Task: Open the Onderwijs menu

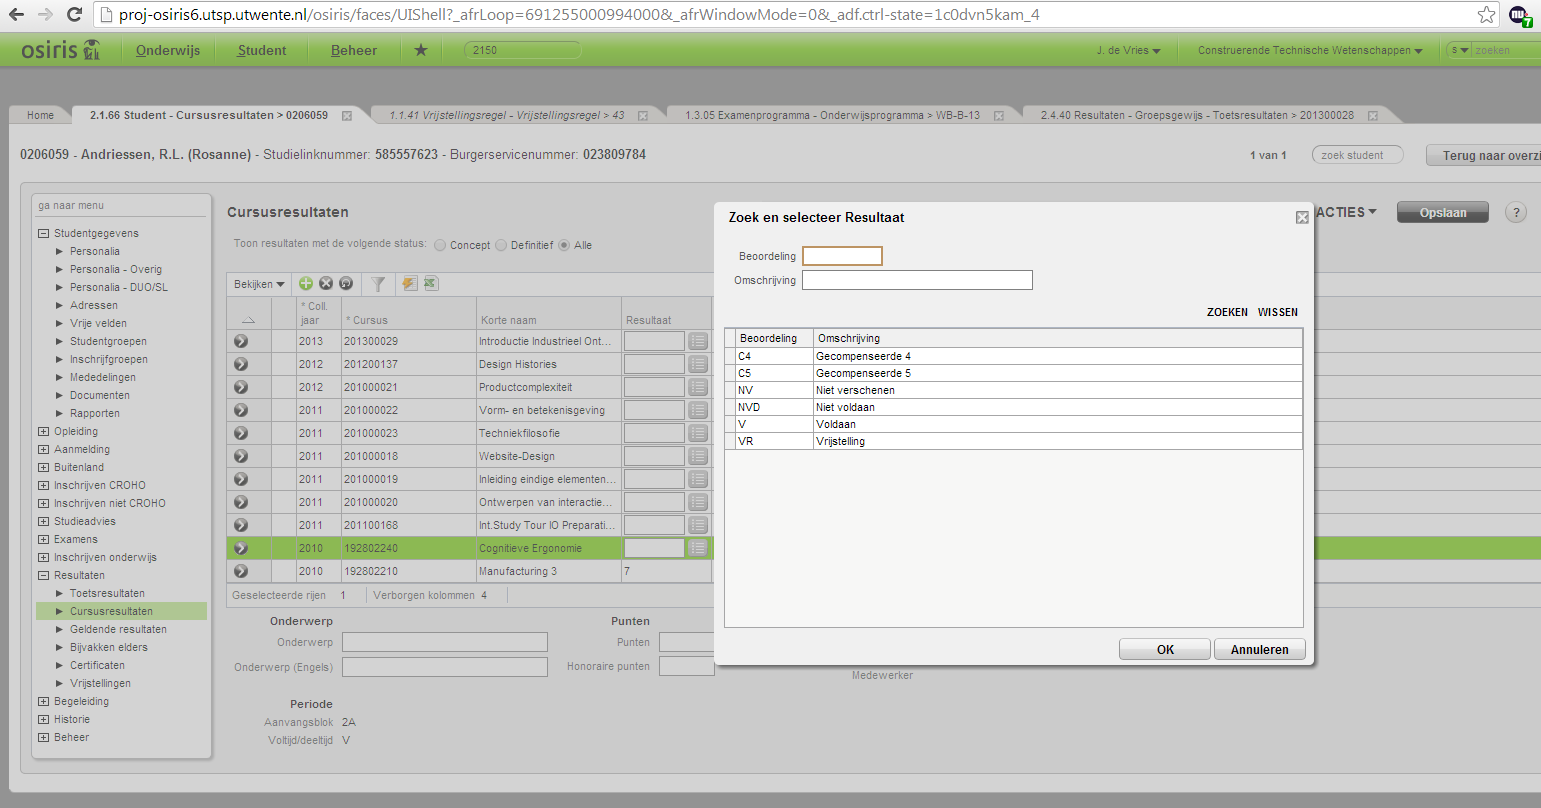Action: pos(168,50)
